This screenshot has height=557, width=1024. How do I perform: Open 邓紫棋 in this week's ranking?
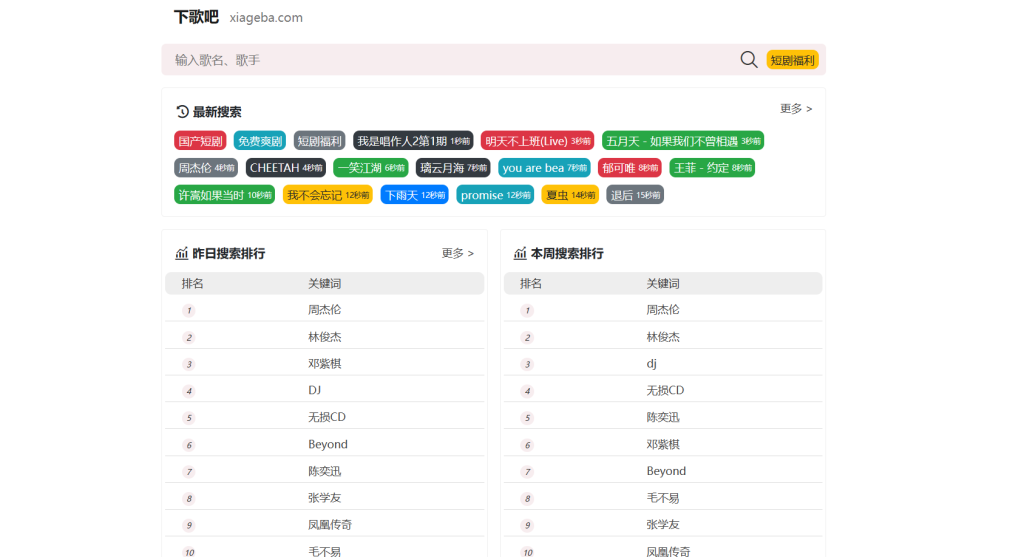(x=663, y=444)
